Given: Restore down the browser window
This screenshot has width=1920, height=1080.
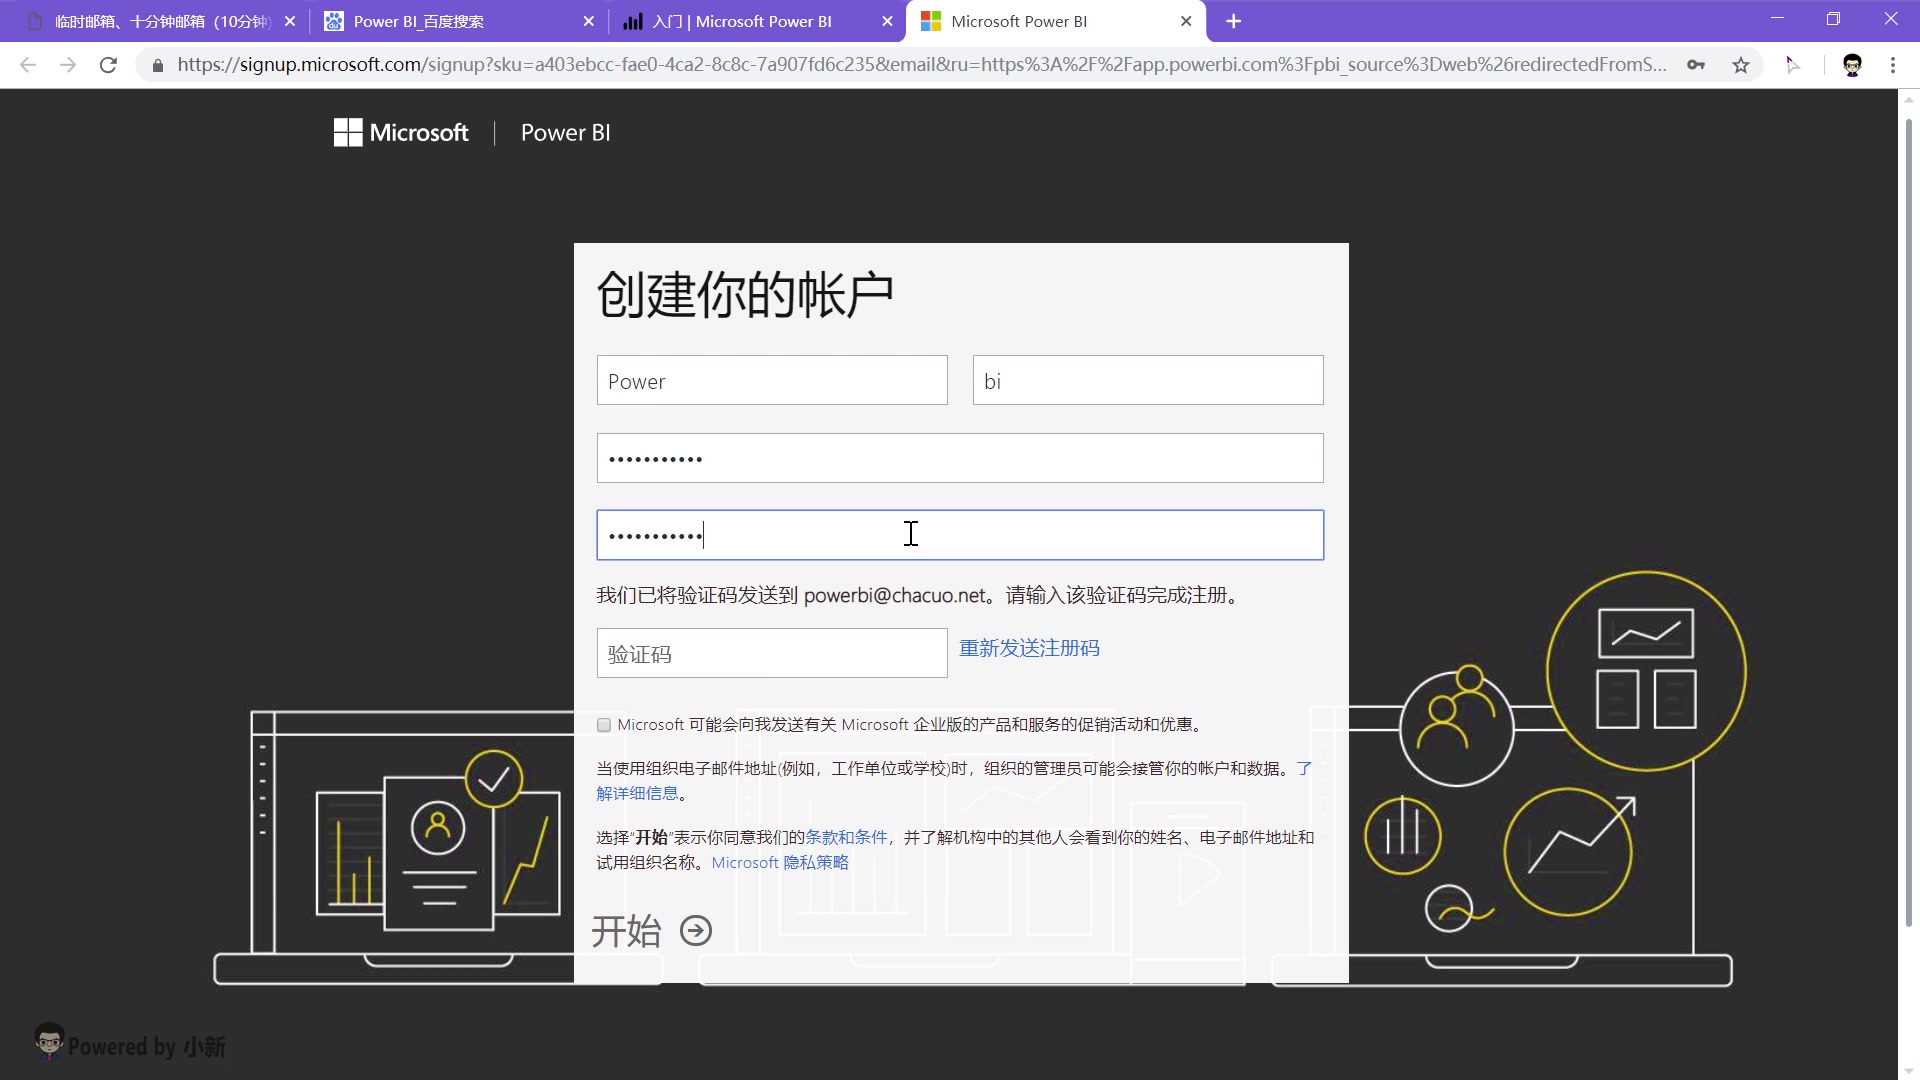Looking at the screenshot, I should [1833, 19].
